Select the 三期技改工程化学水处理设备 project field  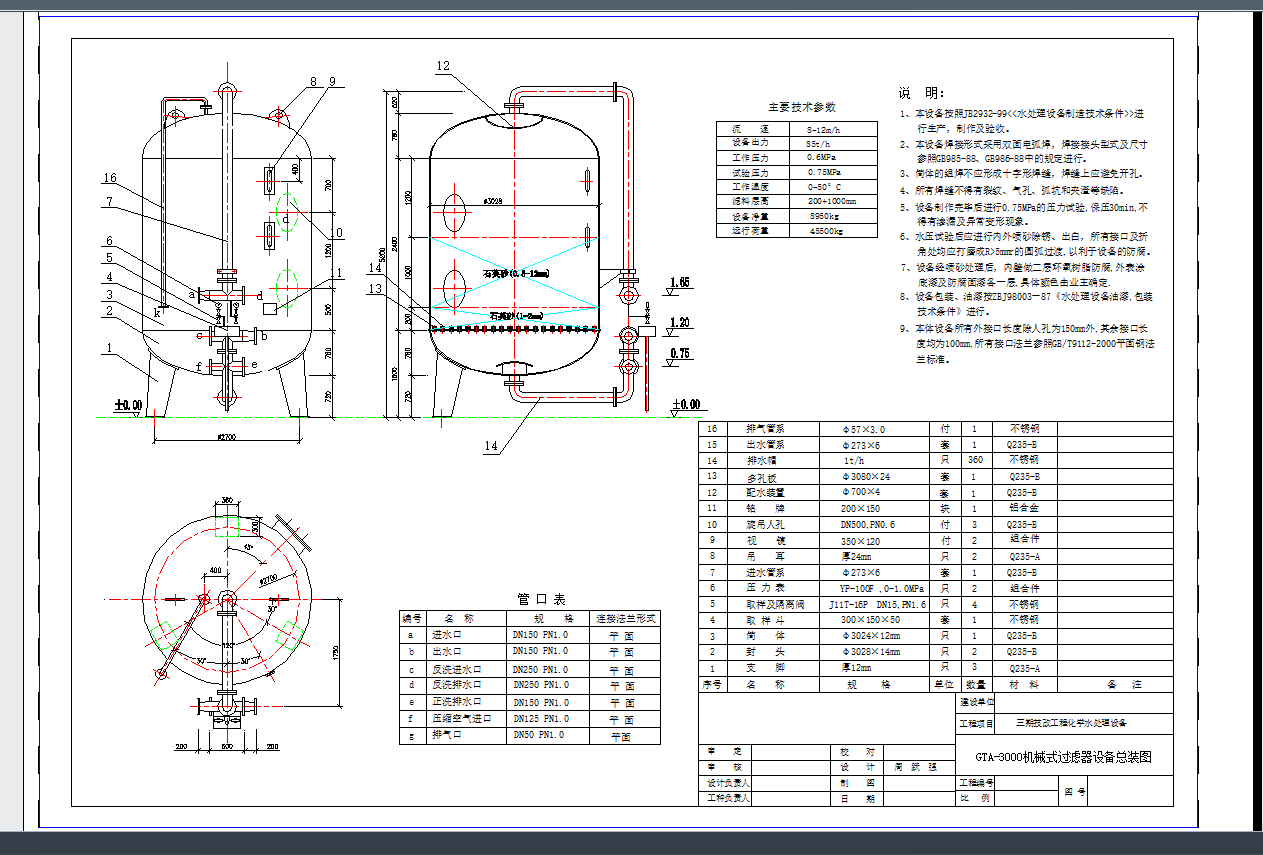(x=1071, y=723)
